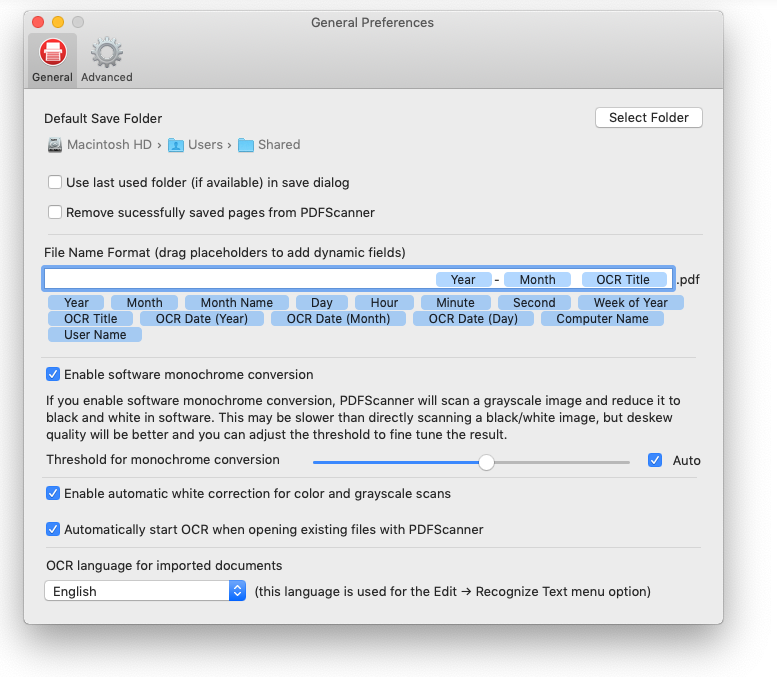Image resolution: width=777 pixels, height=677 pixels.
Task: Toggle Automatically start OCR checkbox
Action: click(53, 529)
